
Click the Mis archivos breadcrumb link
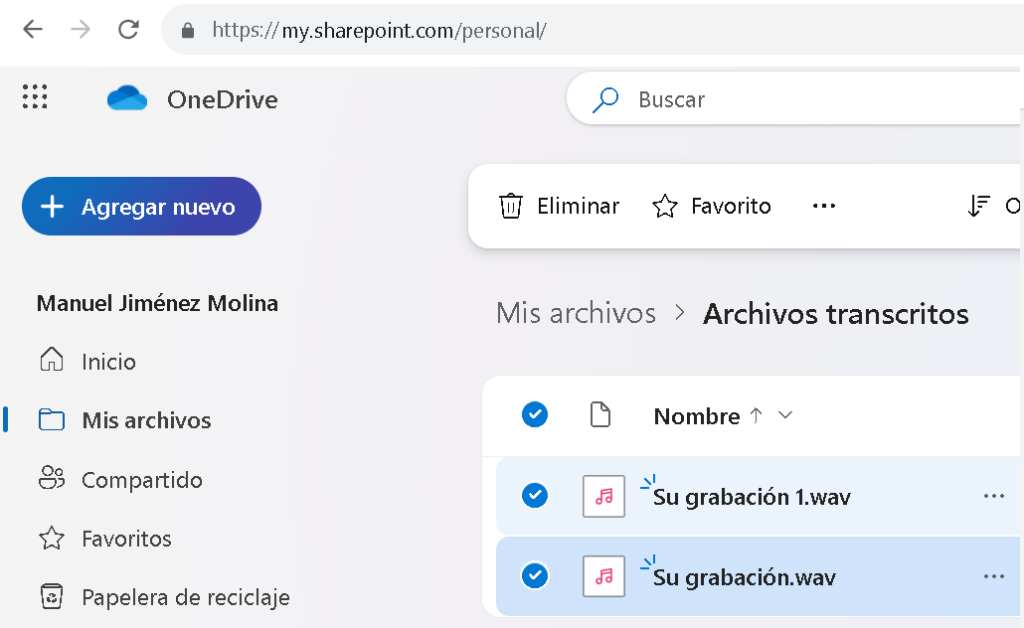pos(576,313)
